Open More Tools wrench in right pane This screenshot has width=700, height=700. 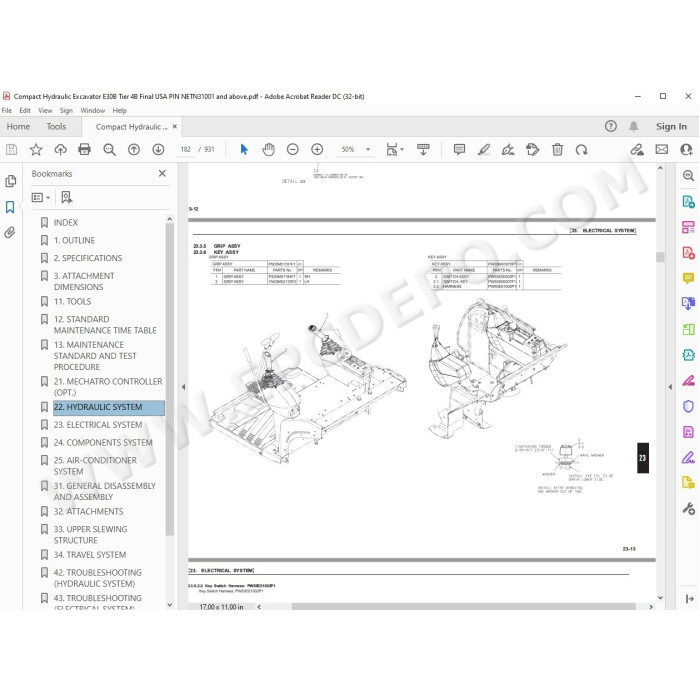point(688,508)
